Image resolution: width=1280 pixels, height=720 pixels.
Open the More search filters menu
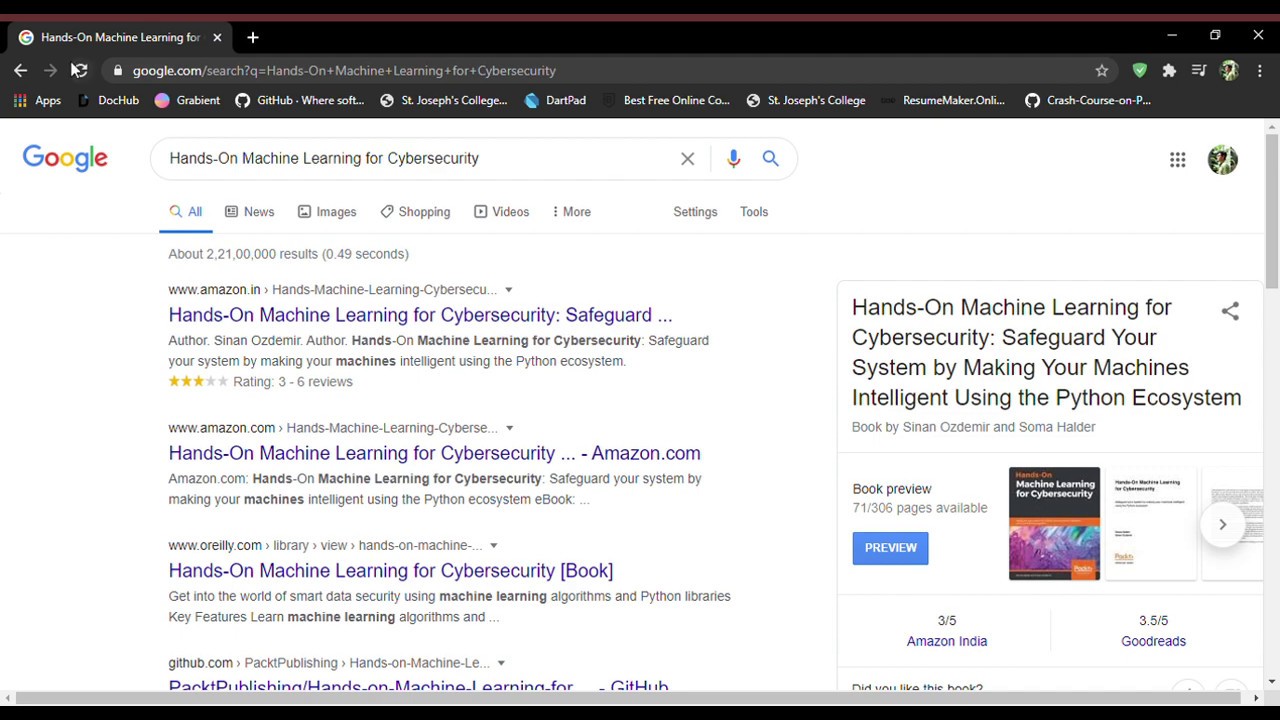(x=571, y=212)
